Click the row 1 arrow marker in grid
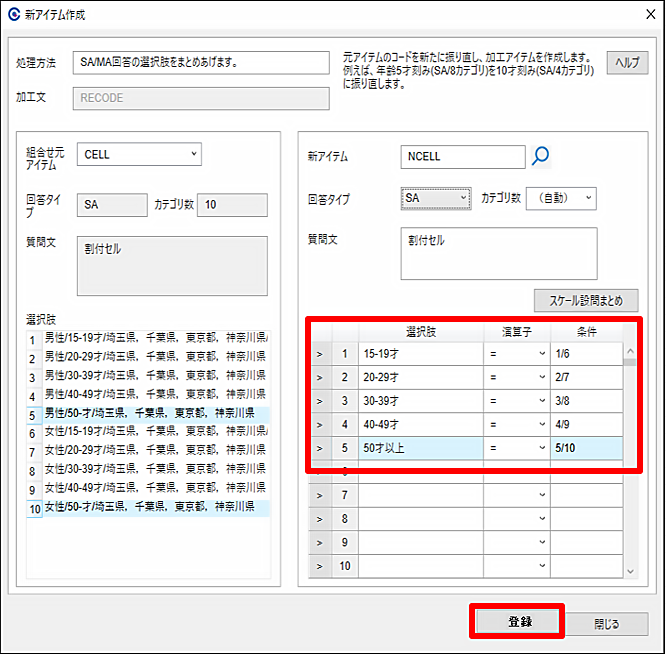This screenshot has width=666, height=654. [320, 353]
